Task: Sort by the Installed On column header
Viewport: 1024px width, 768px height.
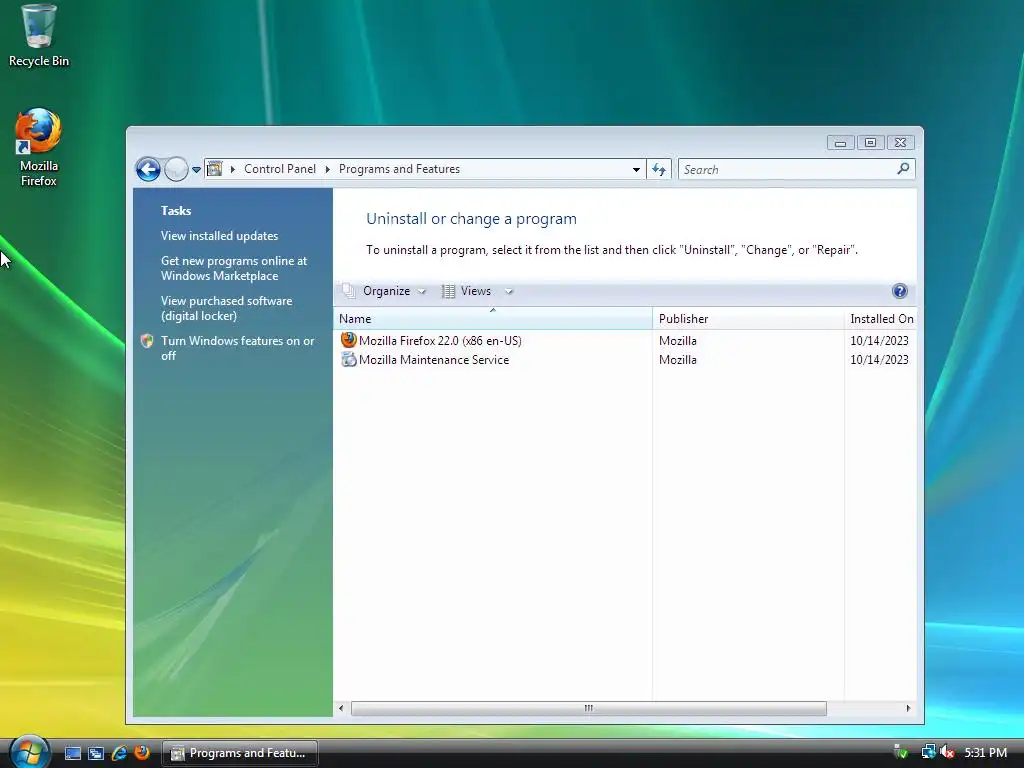Action: point(881,319)
